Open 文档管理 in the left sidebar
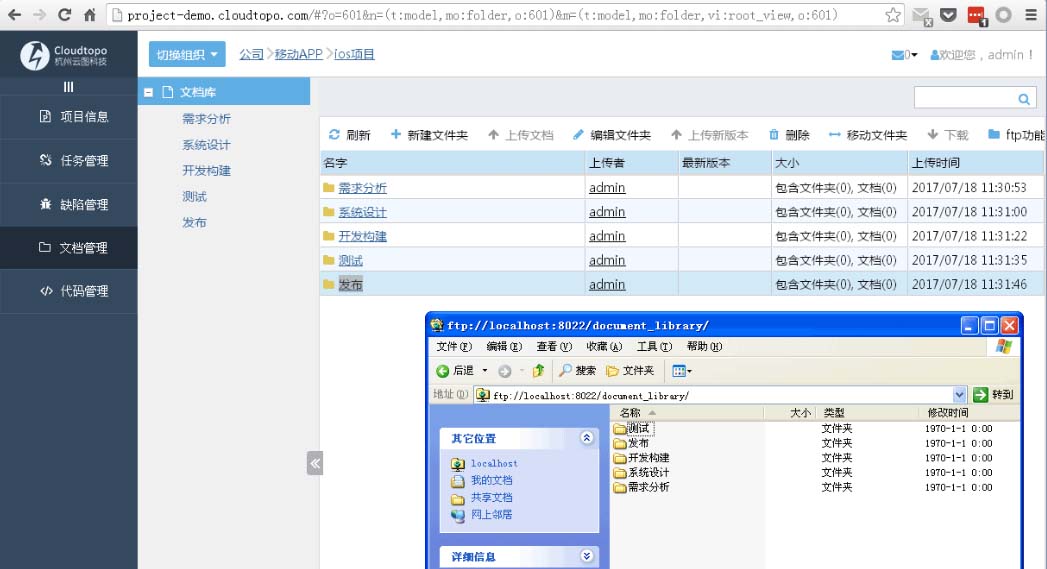This screenshot has height=569, width=1047. pyautogui.click(x=69, y=247)
